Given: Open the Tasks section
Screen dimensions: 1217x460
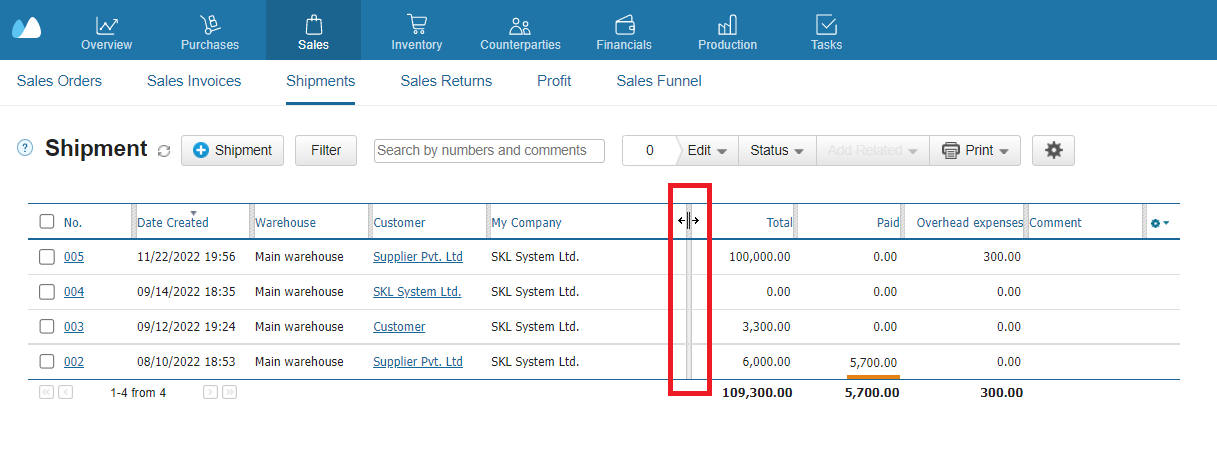Looking at the screenshot, I should [x=827, y=31].
